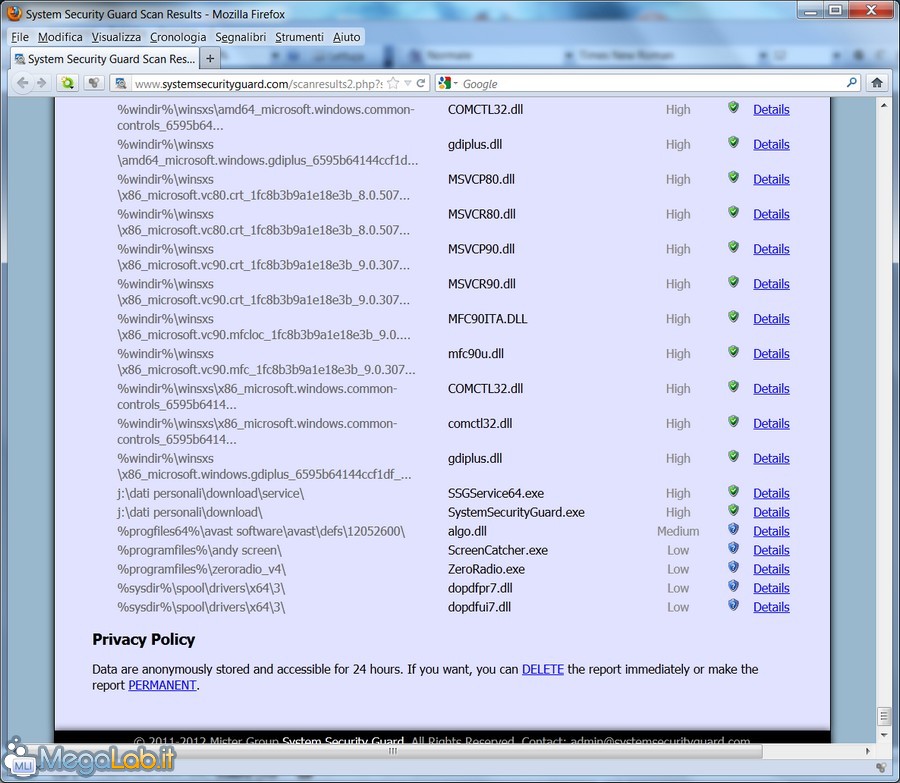Reload the page with the refresh icon
This screenshot has width=900, height=783.
coord(421,83)
